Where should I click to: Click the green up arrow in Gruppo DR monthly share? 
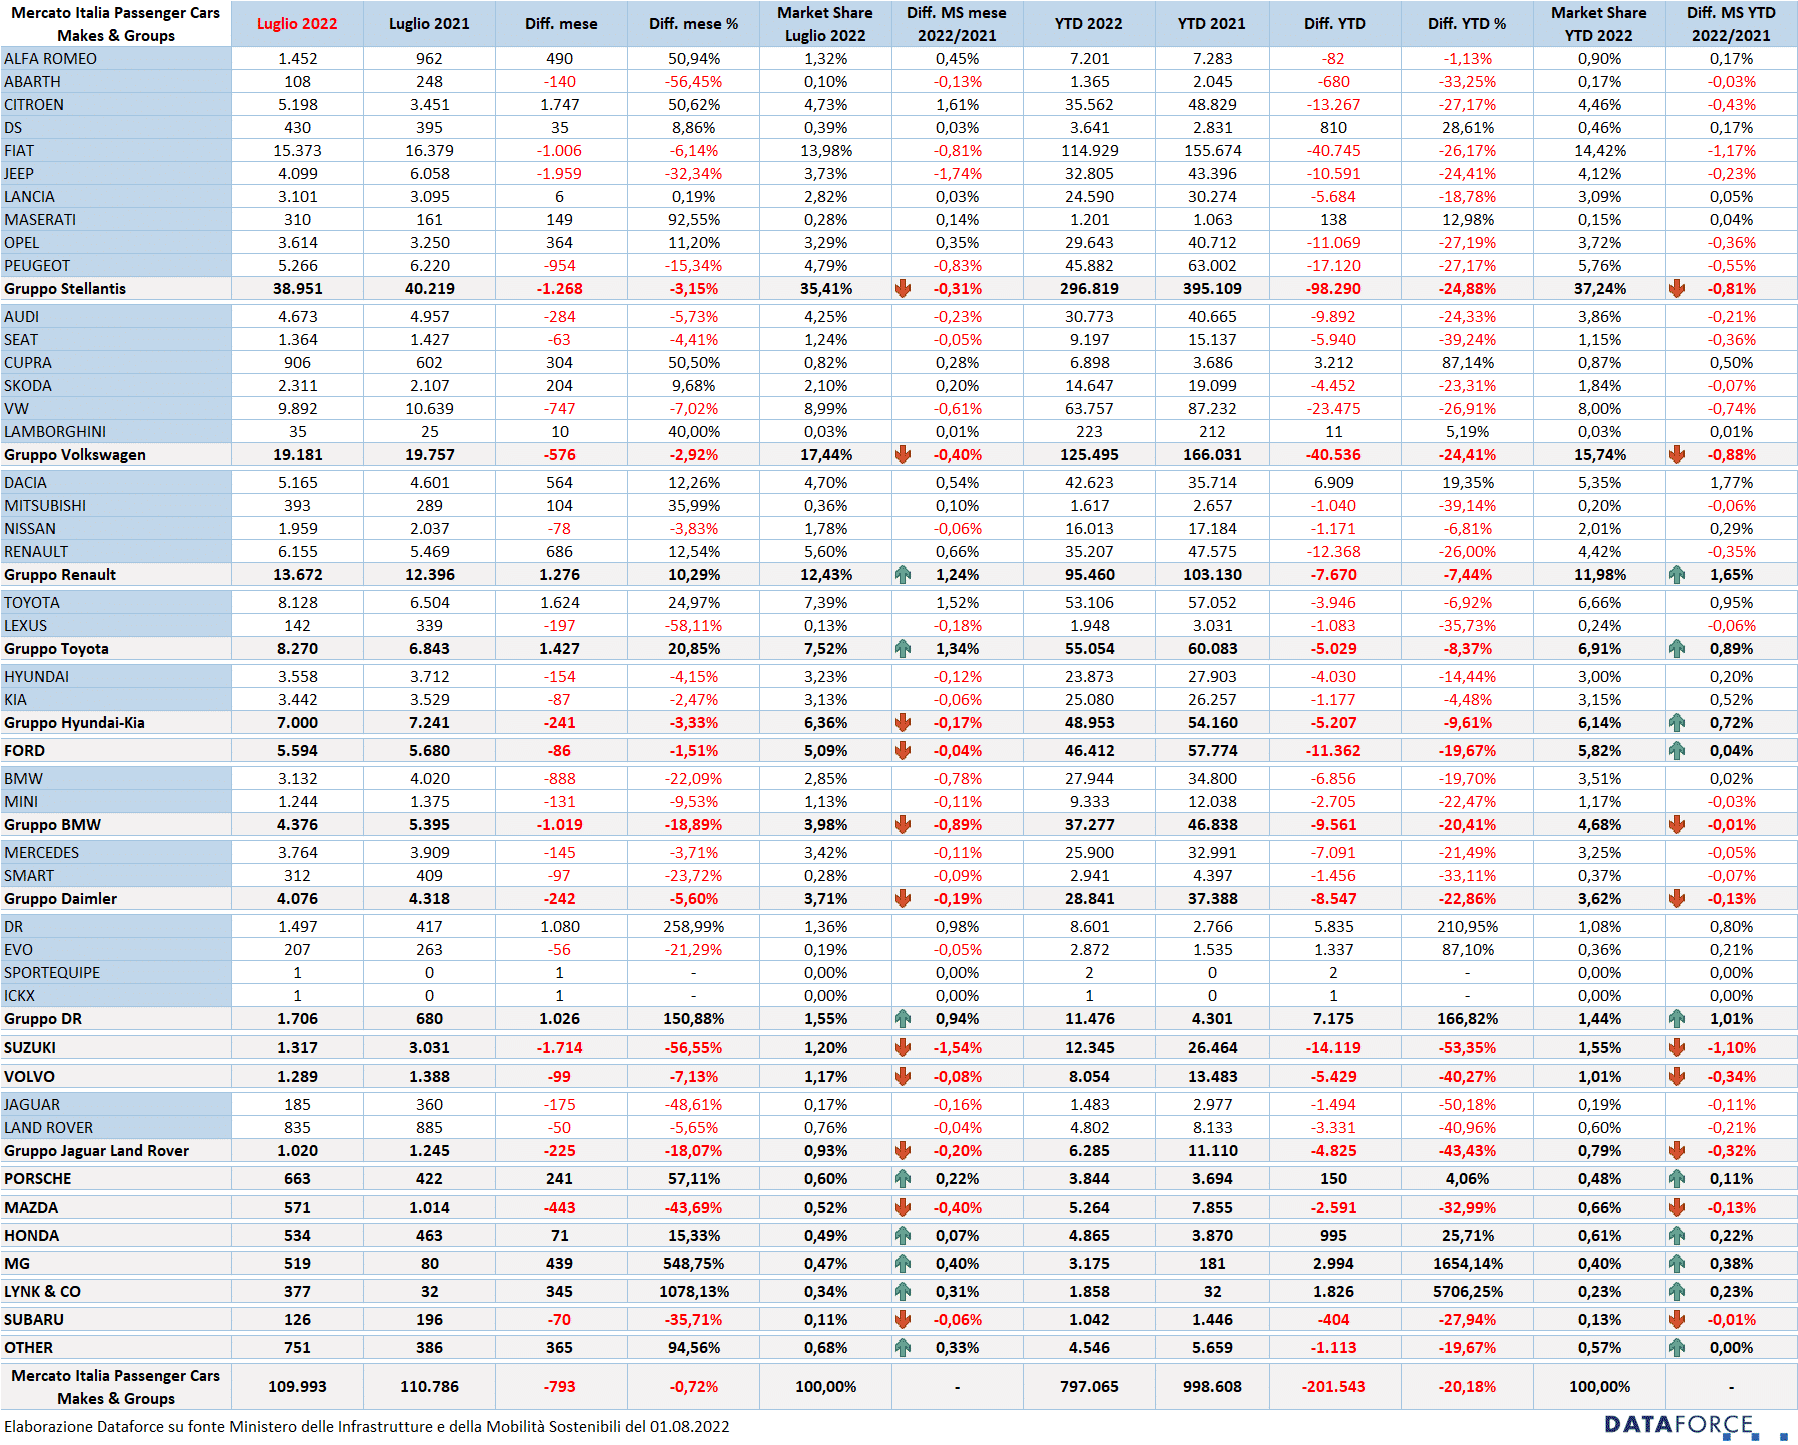click(903, 1019)
